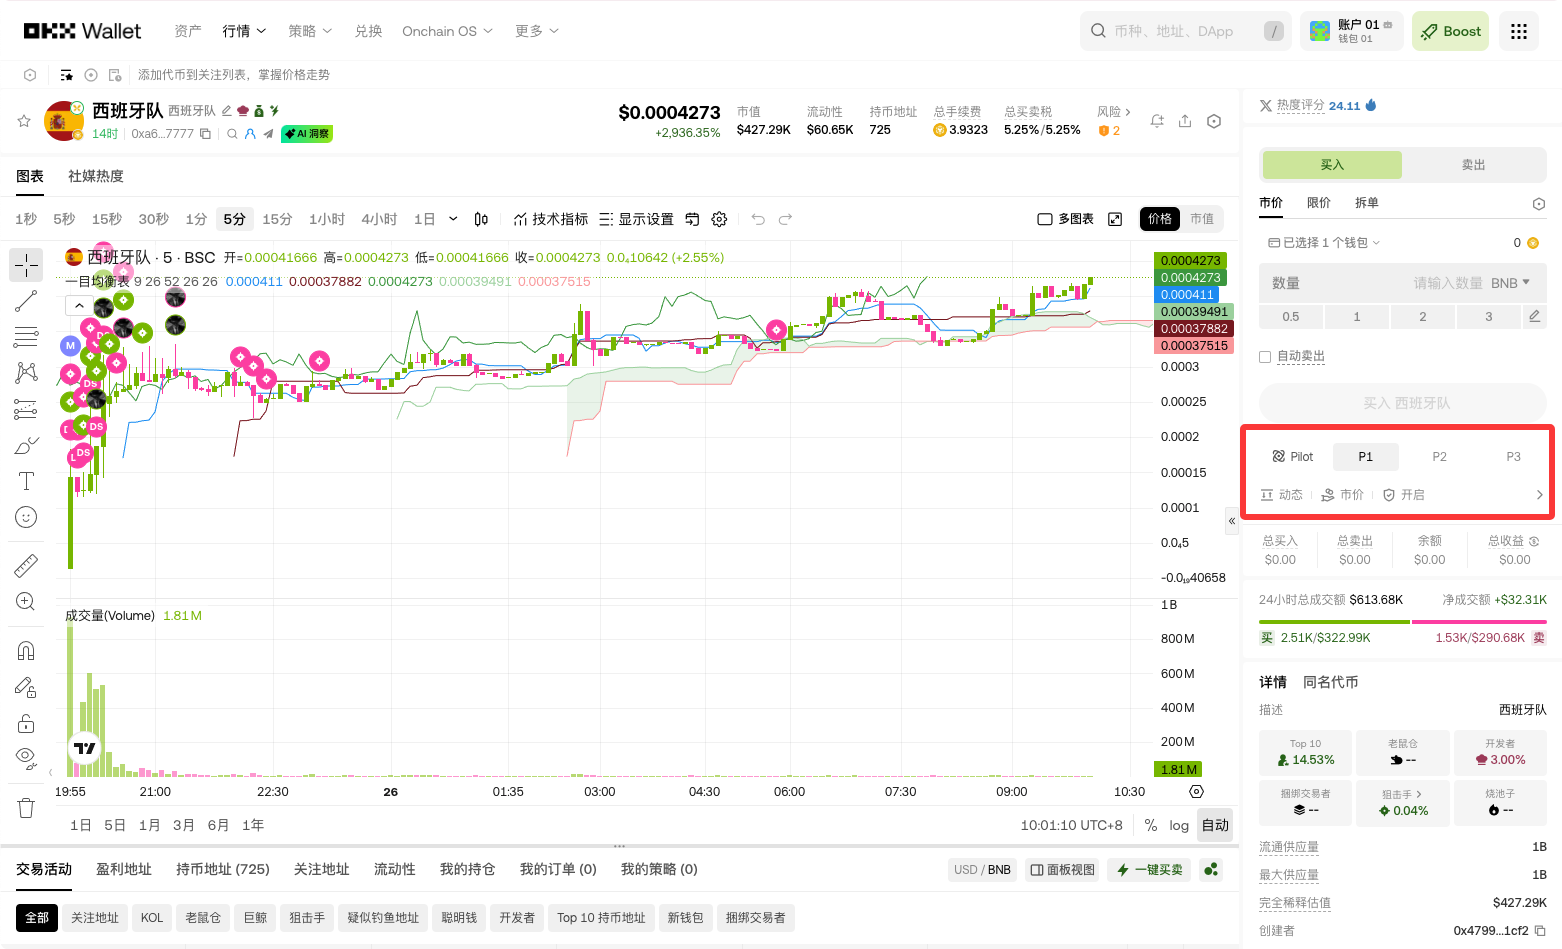The image size is (1562, 949).
Task: Select the 15分 timeframe
Action: tap(277, 219)
